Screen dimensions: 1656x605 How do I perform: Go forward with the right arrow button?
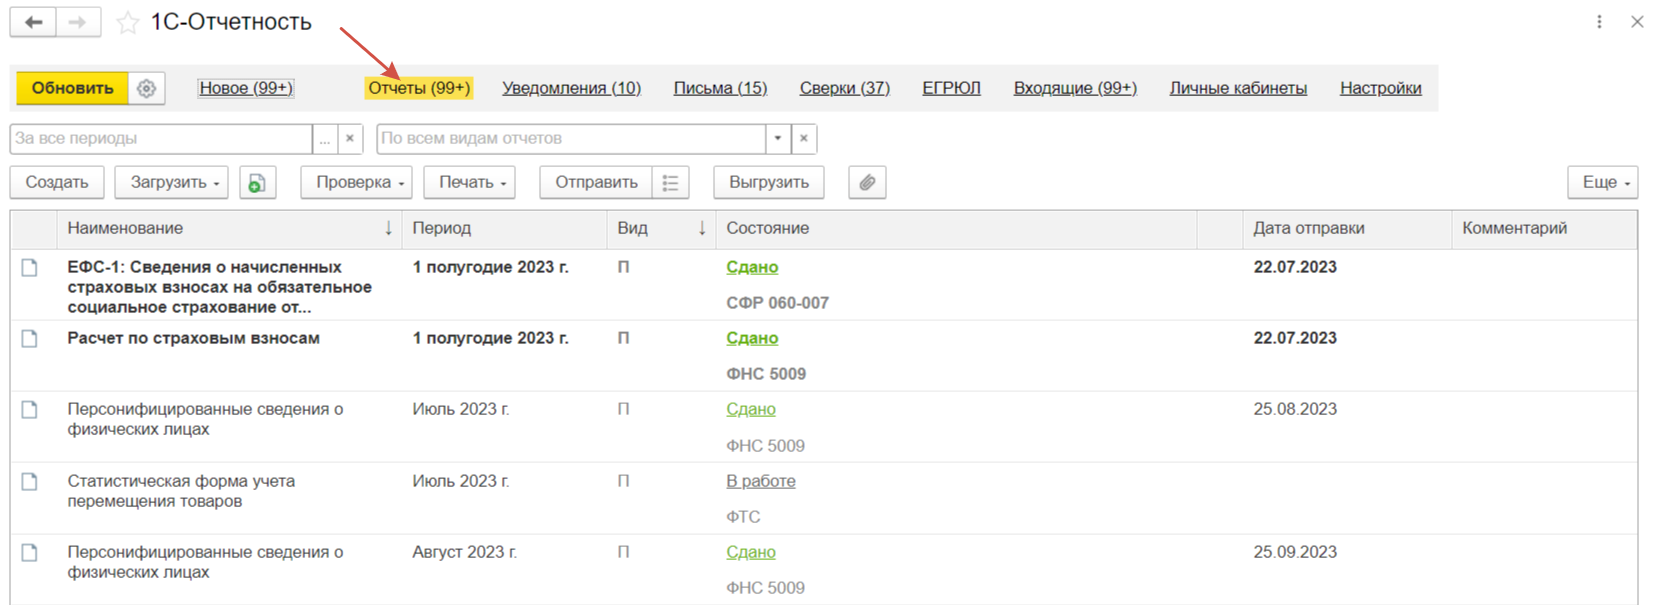78,22
